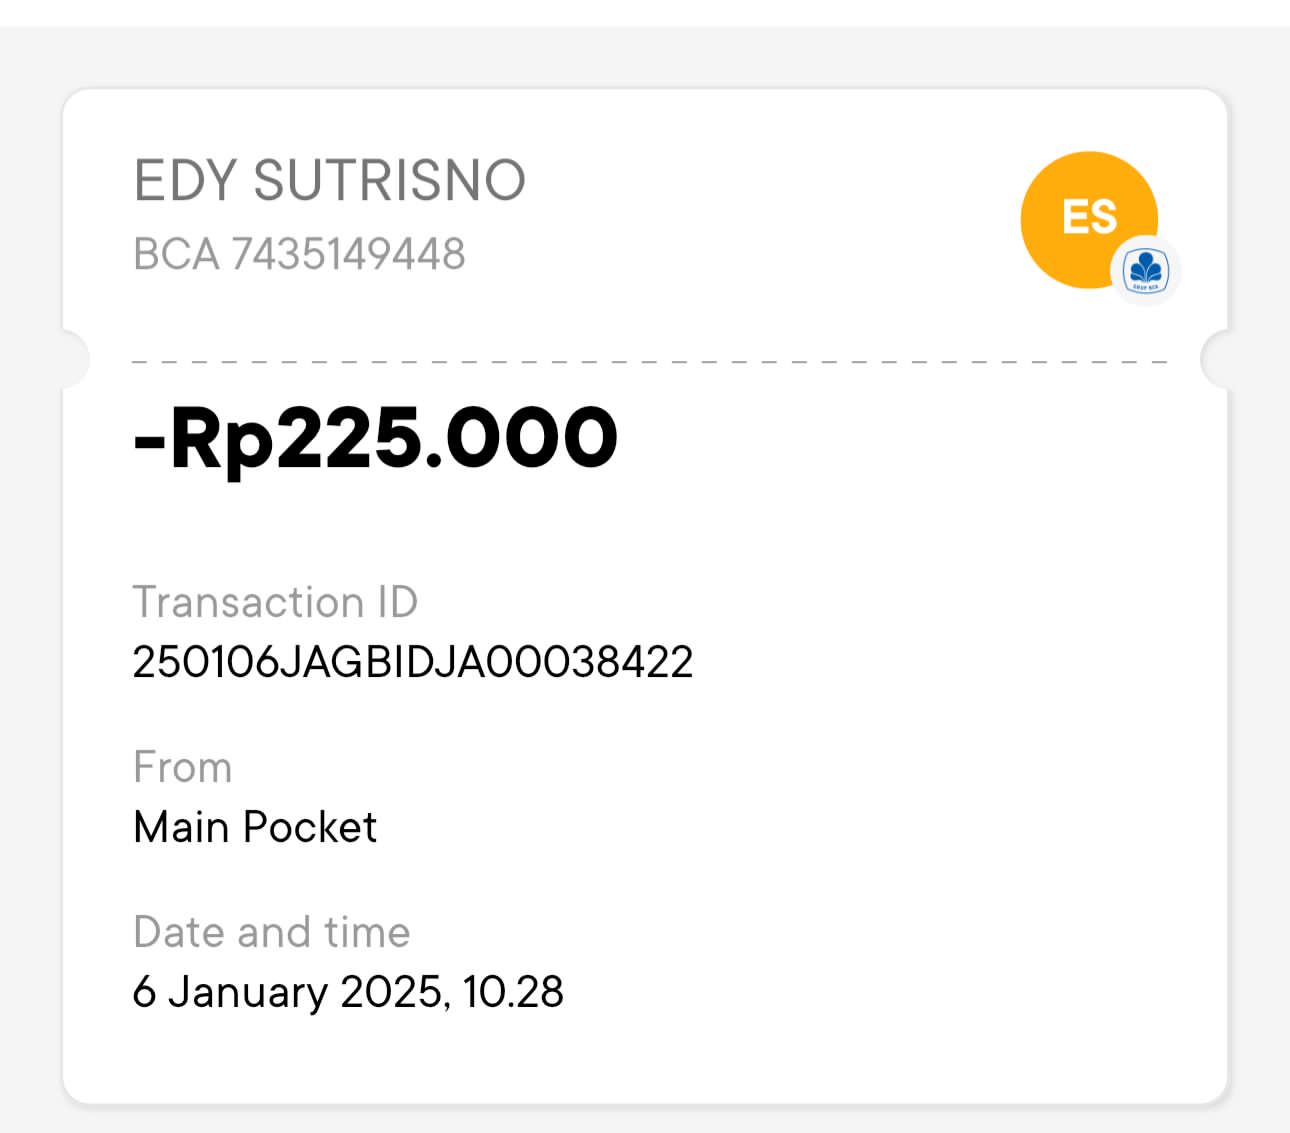Click the 10.28 time value
Screen dimensions: 1290x1133
[x=513, y=992]
